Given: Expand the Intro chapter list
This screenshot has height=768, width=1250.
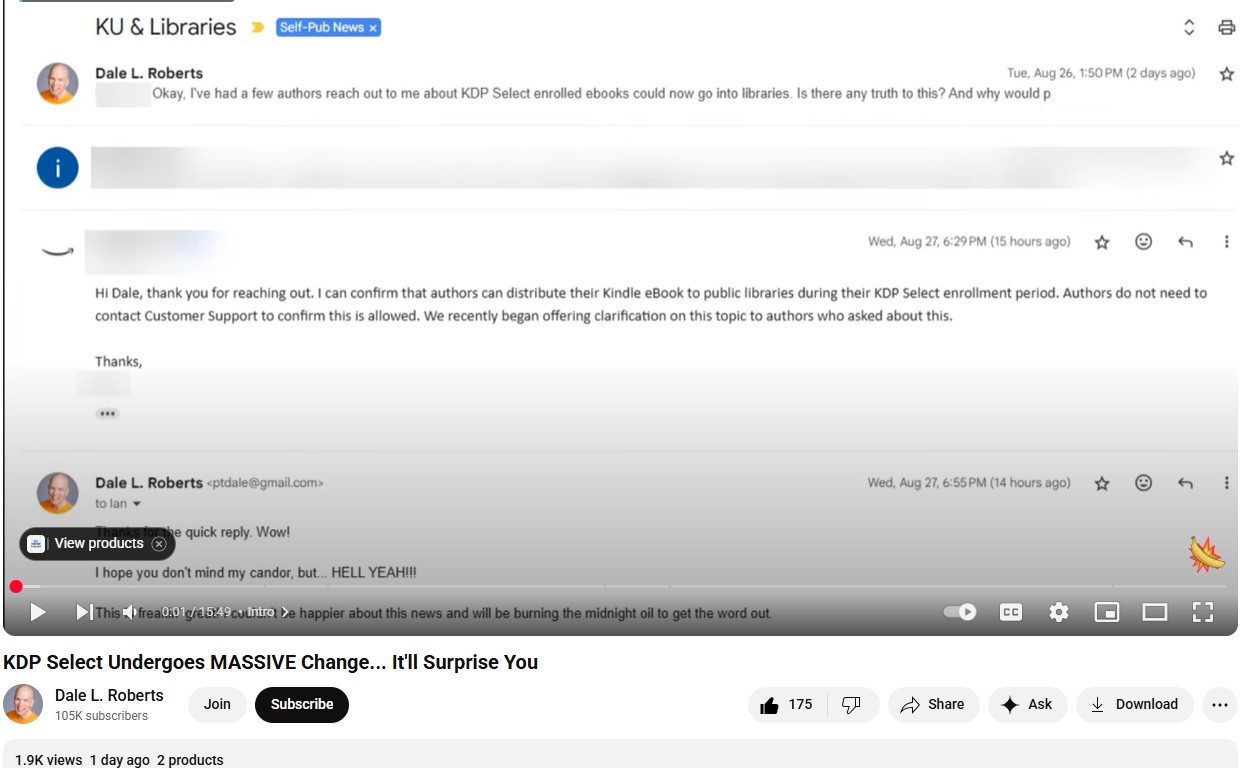Looking at the screenshot, I should [x=267, y=612].
